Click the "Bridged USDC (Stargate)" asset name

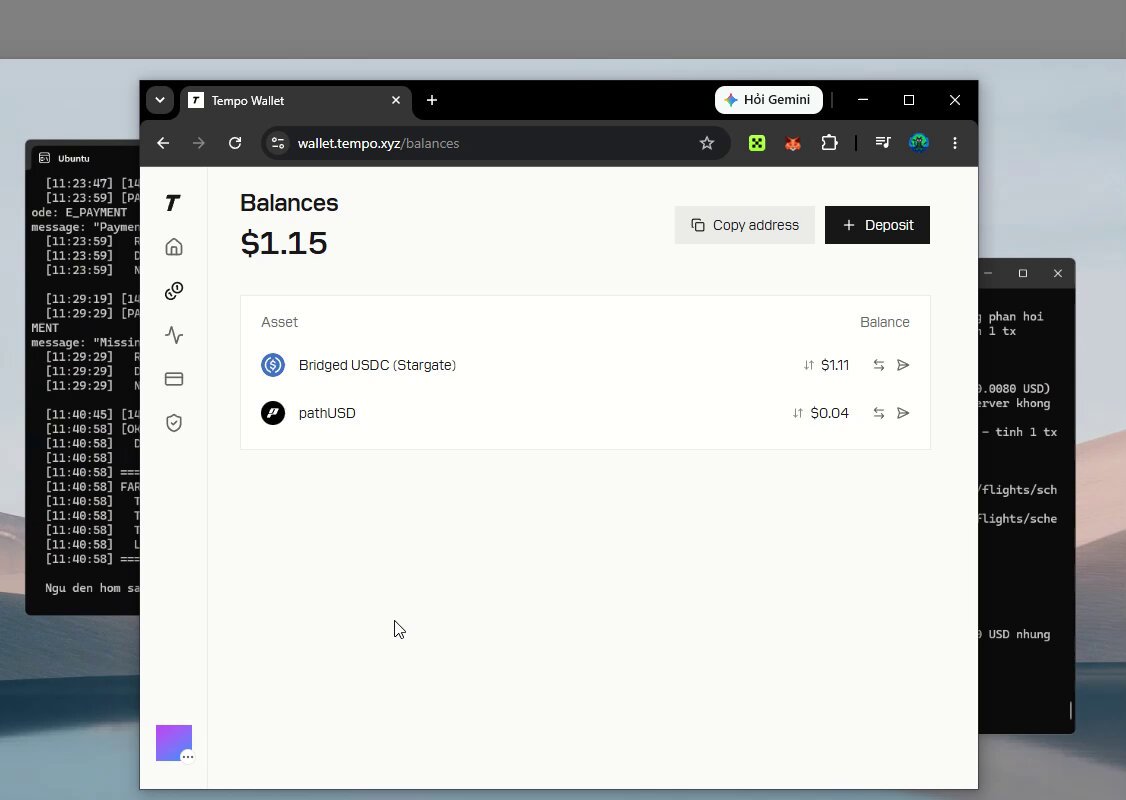tap(377, 365)
